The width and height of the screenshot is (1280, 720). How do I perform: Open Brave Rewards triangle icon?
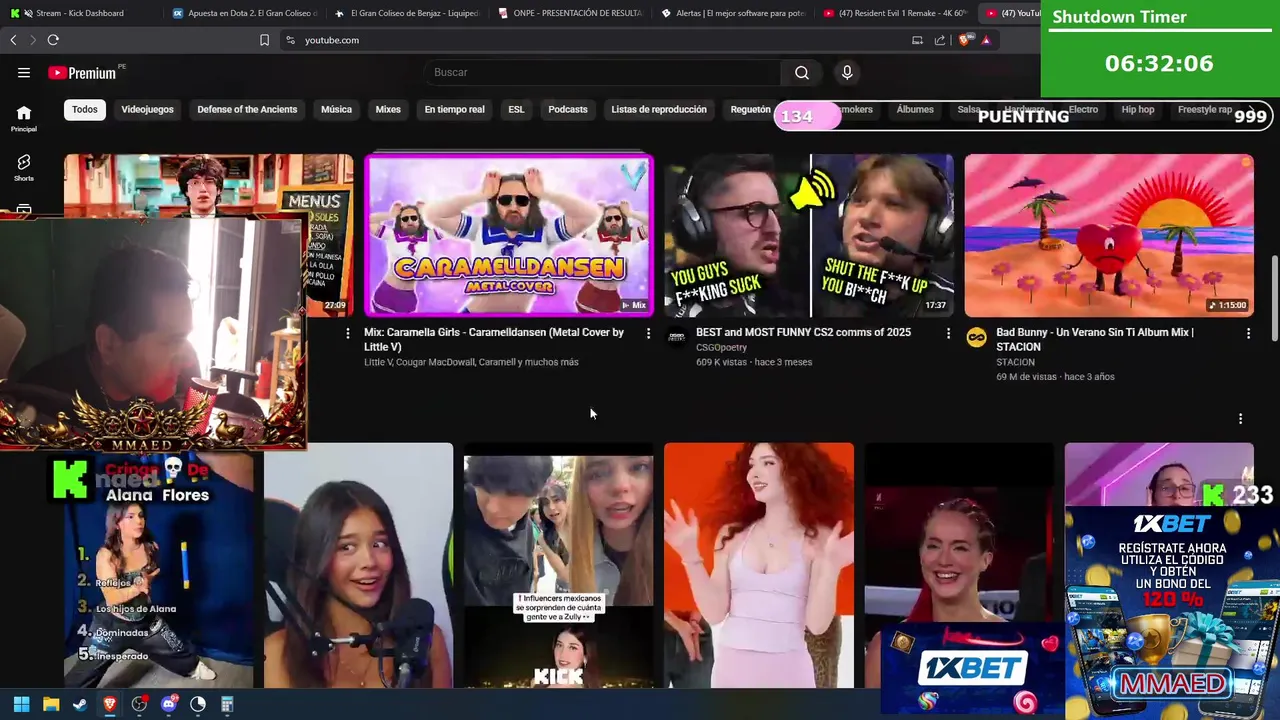click(x=986, y=40)
